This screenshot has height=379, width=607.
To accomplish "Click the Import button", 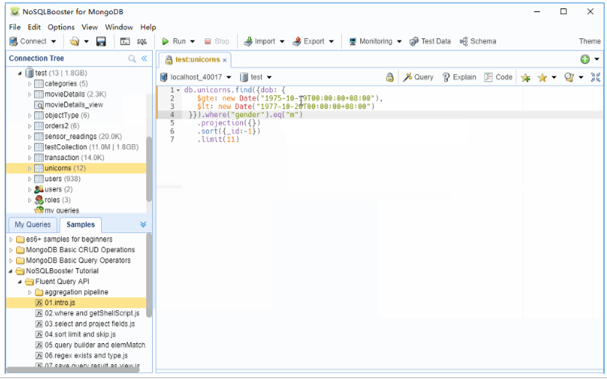I will click(x=259, y=41).
